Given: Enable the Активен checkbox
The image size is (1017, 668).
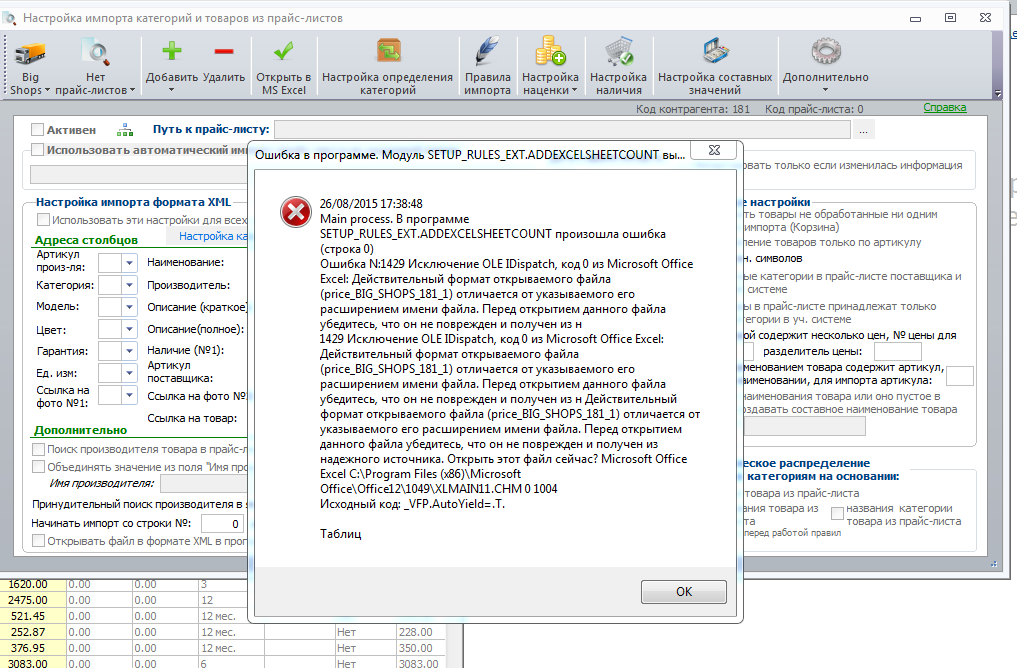Looking at the screenshot, I should click(38, 130).
